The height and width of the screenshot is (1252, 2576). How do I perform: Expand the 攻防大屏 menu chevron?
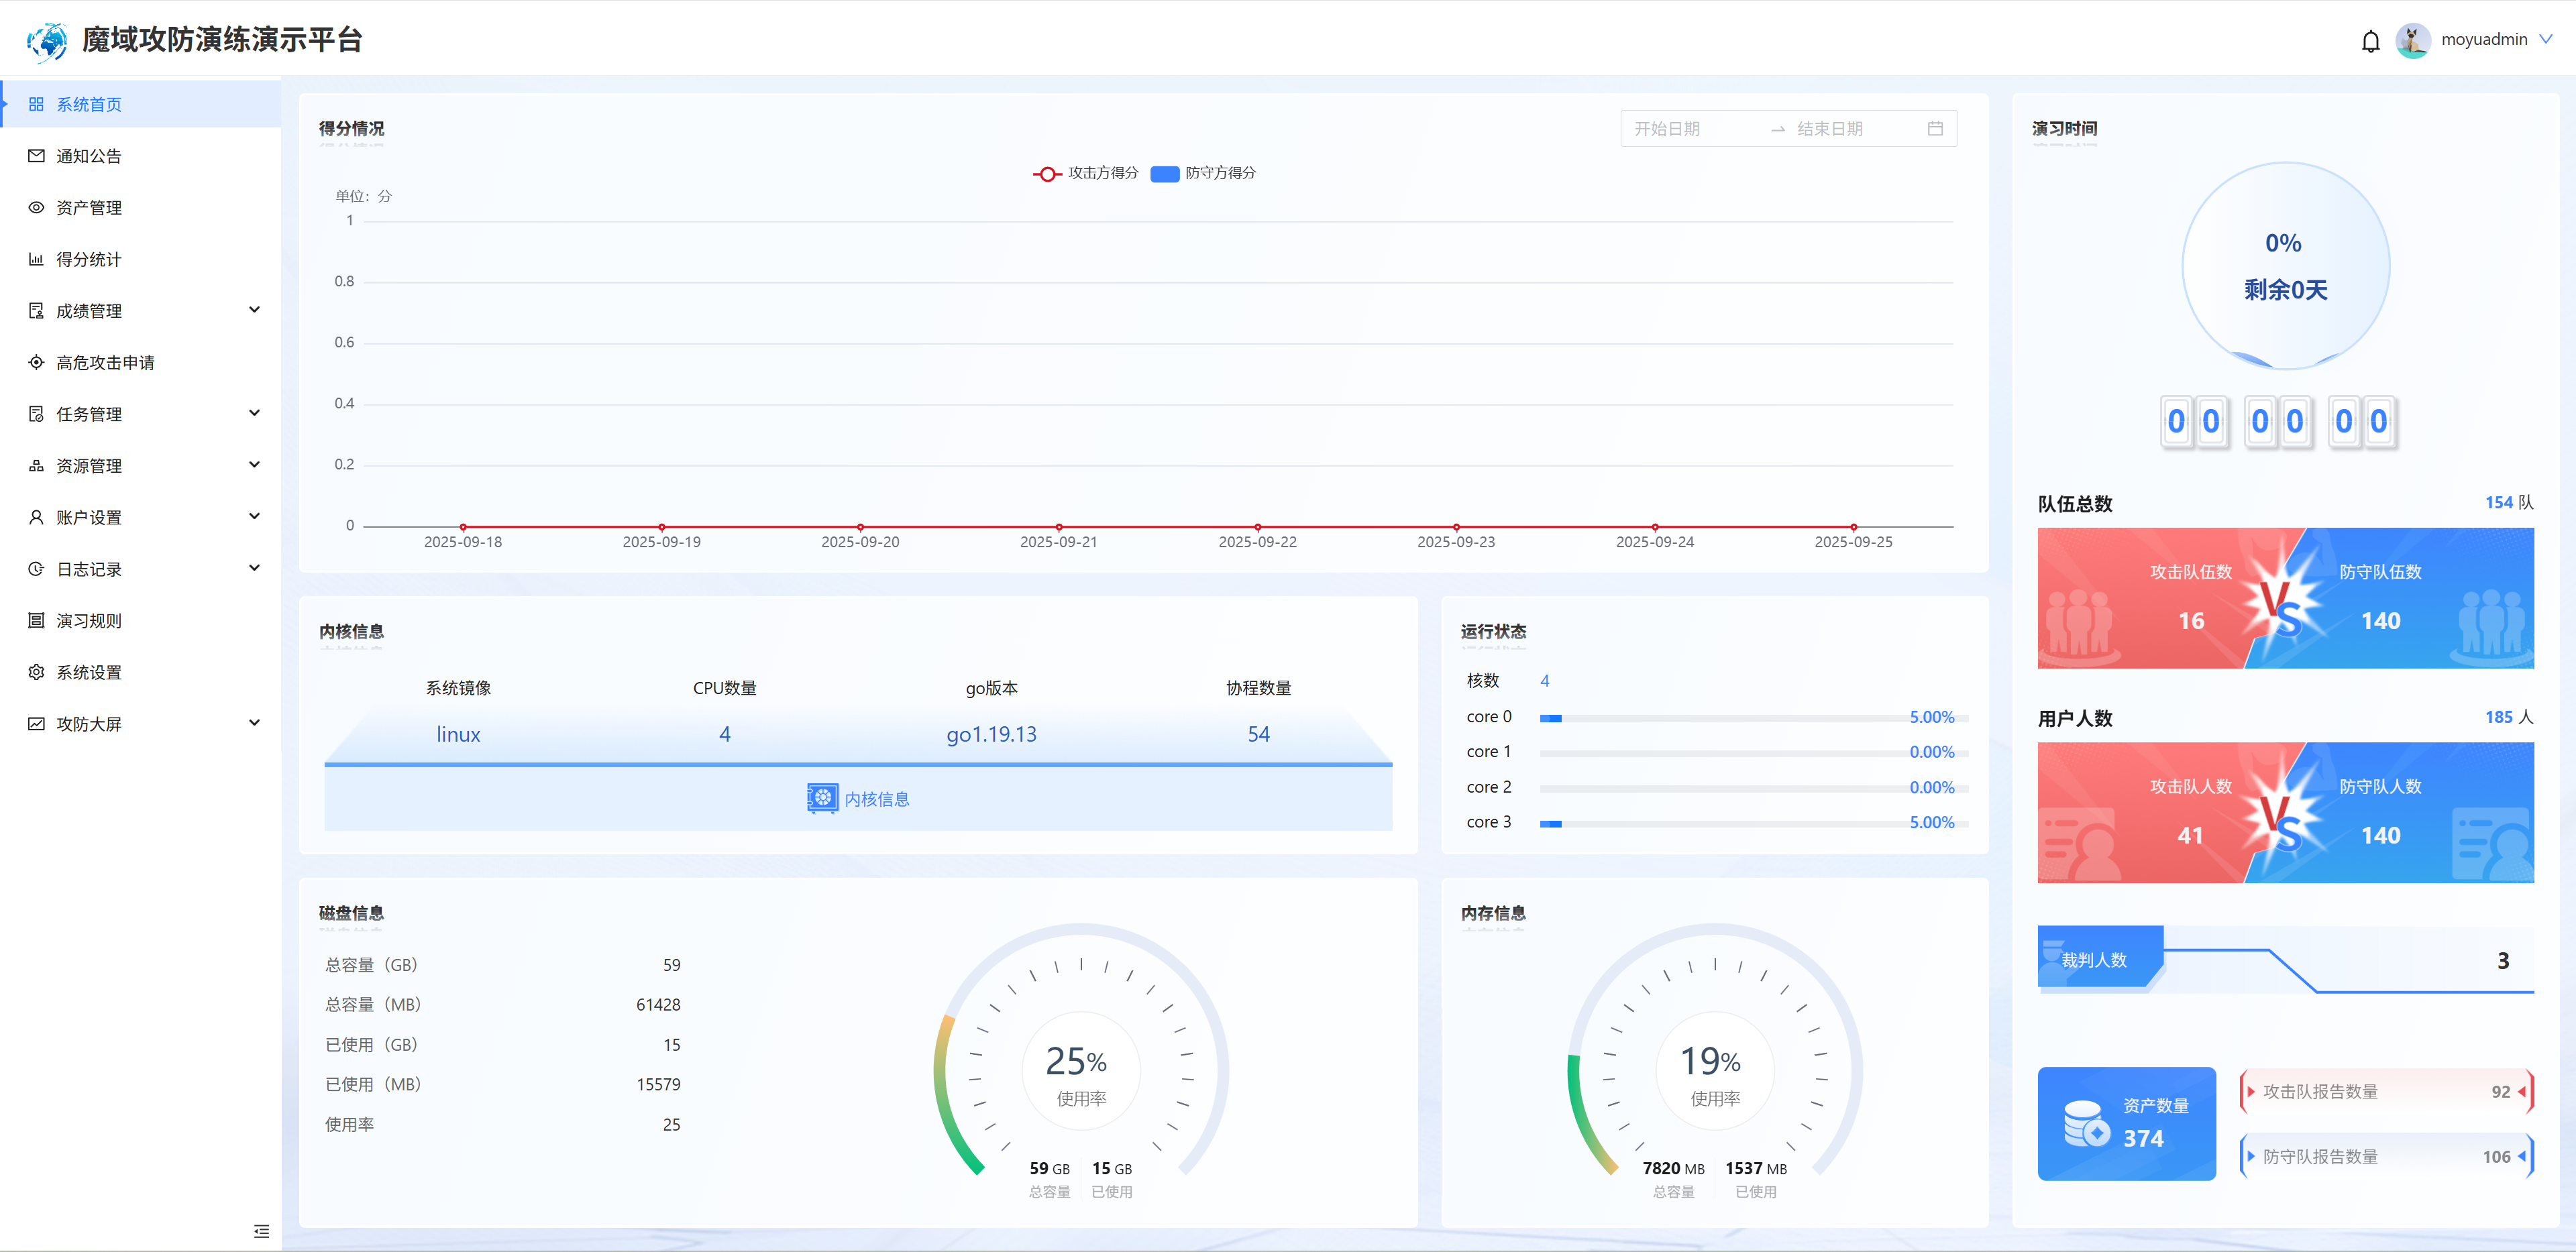point(254,723)
